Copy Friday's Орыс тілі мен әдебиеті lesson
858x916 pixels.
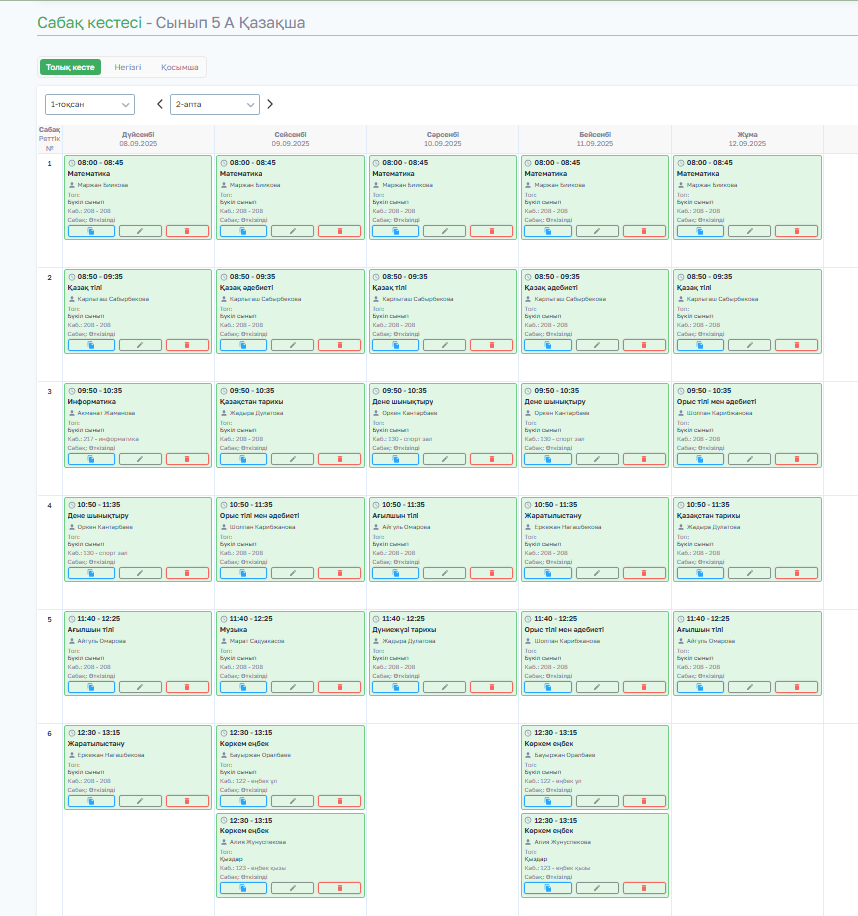pyautogui.click(x=700, y=459)
